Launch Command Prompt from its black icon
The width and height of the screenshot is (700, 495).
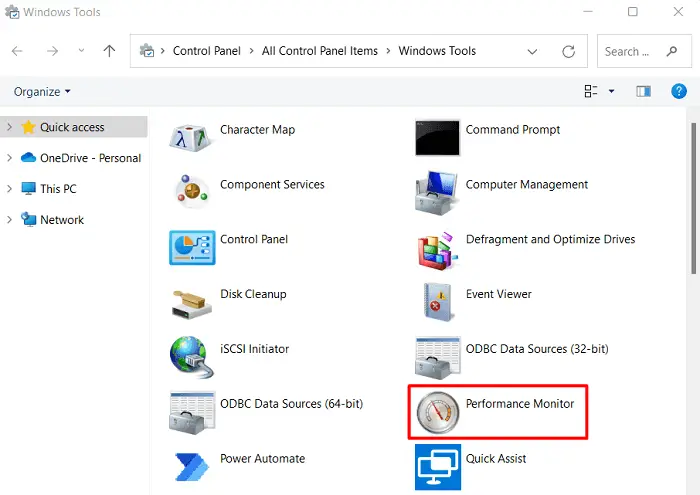click(438, 138)
